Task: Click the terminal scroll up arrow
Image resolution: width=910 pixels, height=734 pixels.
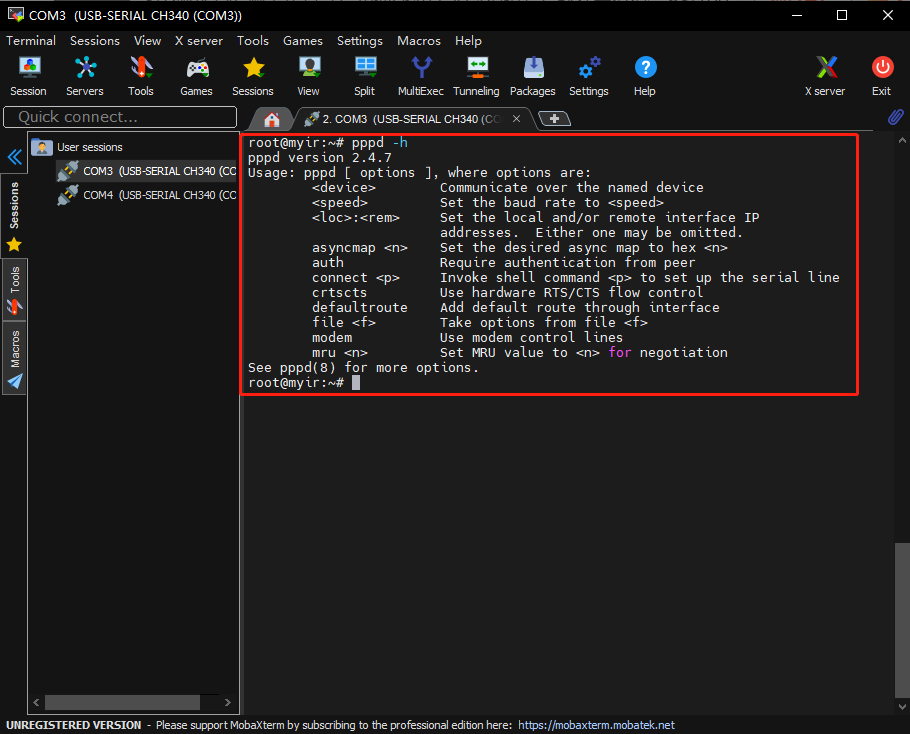Action: pos(902,140)
